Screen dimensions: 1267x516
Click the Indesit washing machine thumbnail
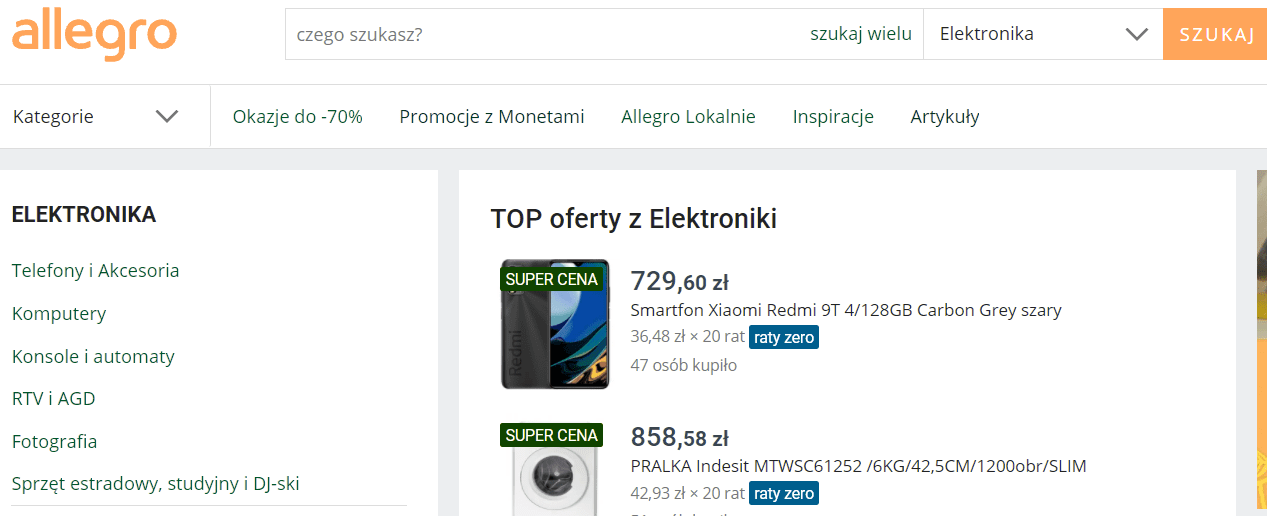click(555, 470)
